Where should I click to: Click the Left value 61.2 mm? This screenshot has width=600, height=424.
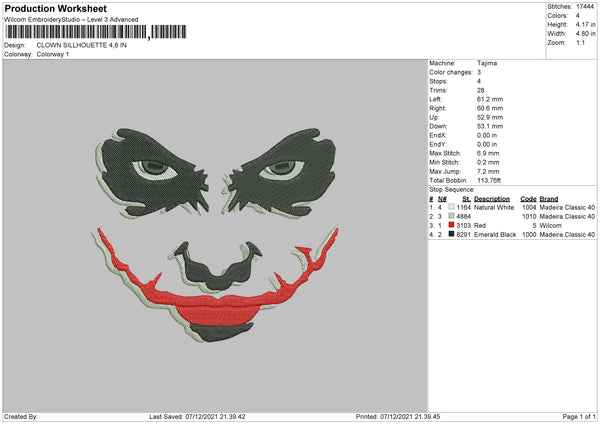tap(490, 99)
